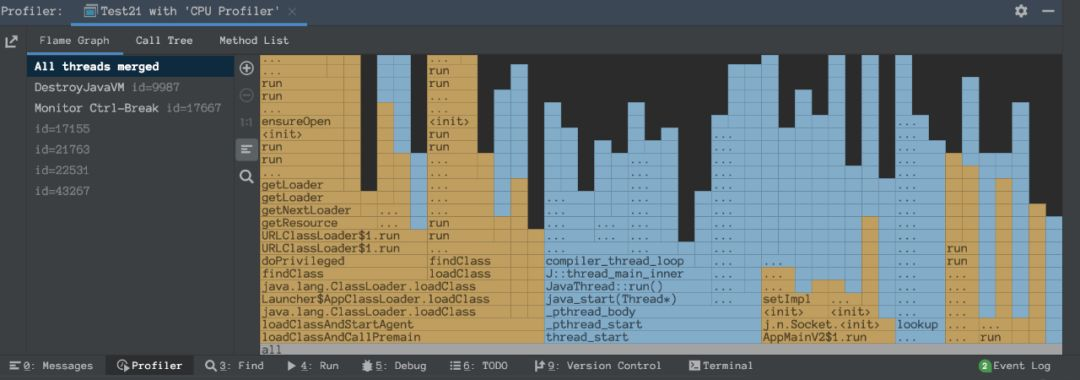The width and height of the screenshot is (1080, 380).
Task: Click the loadClassAndCallPremain frame
Action: coord(402,337)
